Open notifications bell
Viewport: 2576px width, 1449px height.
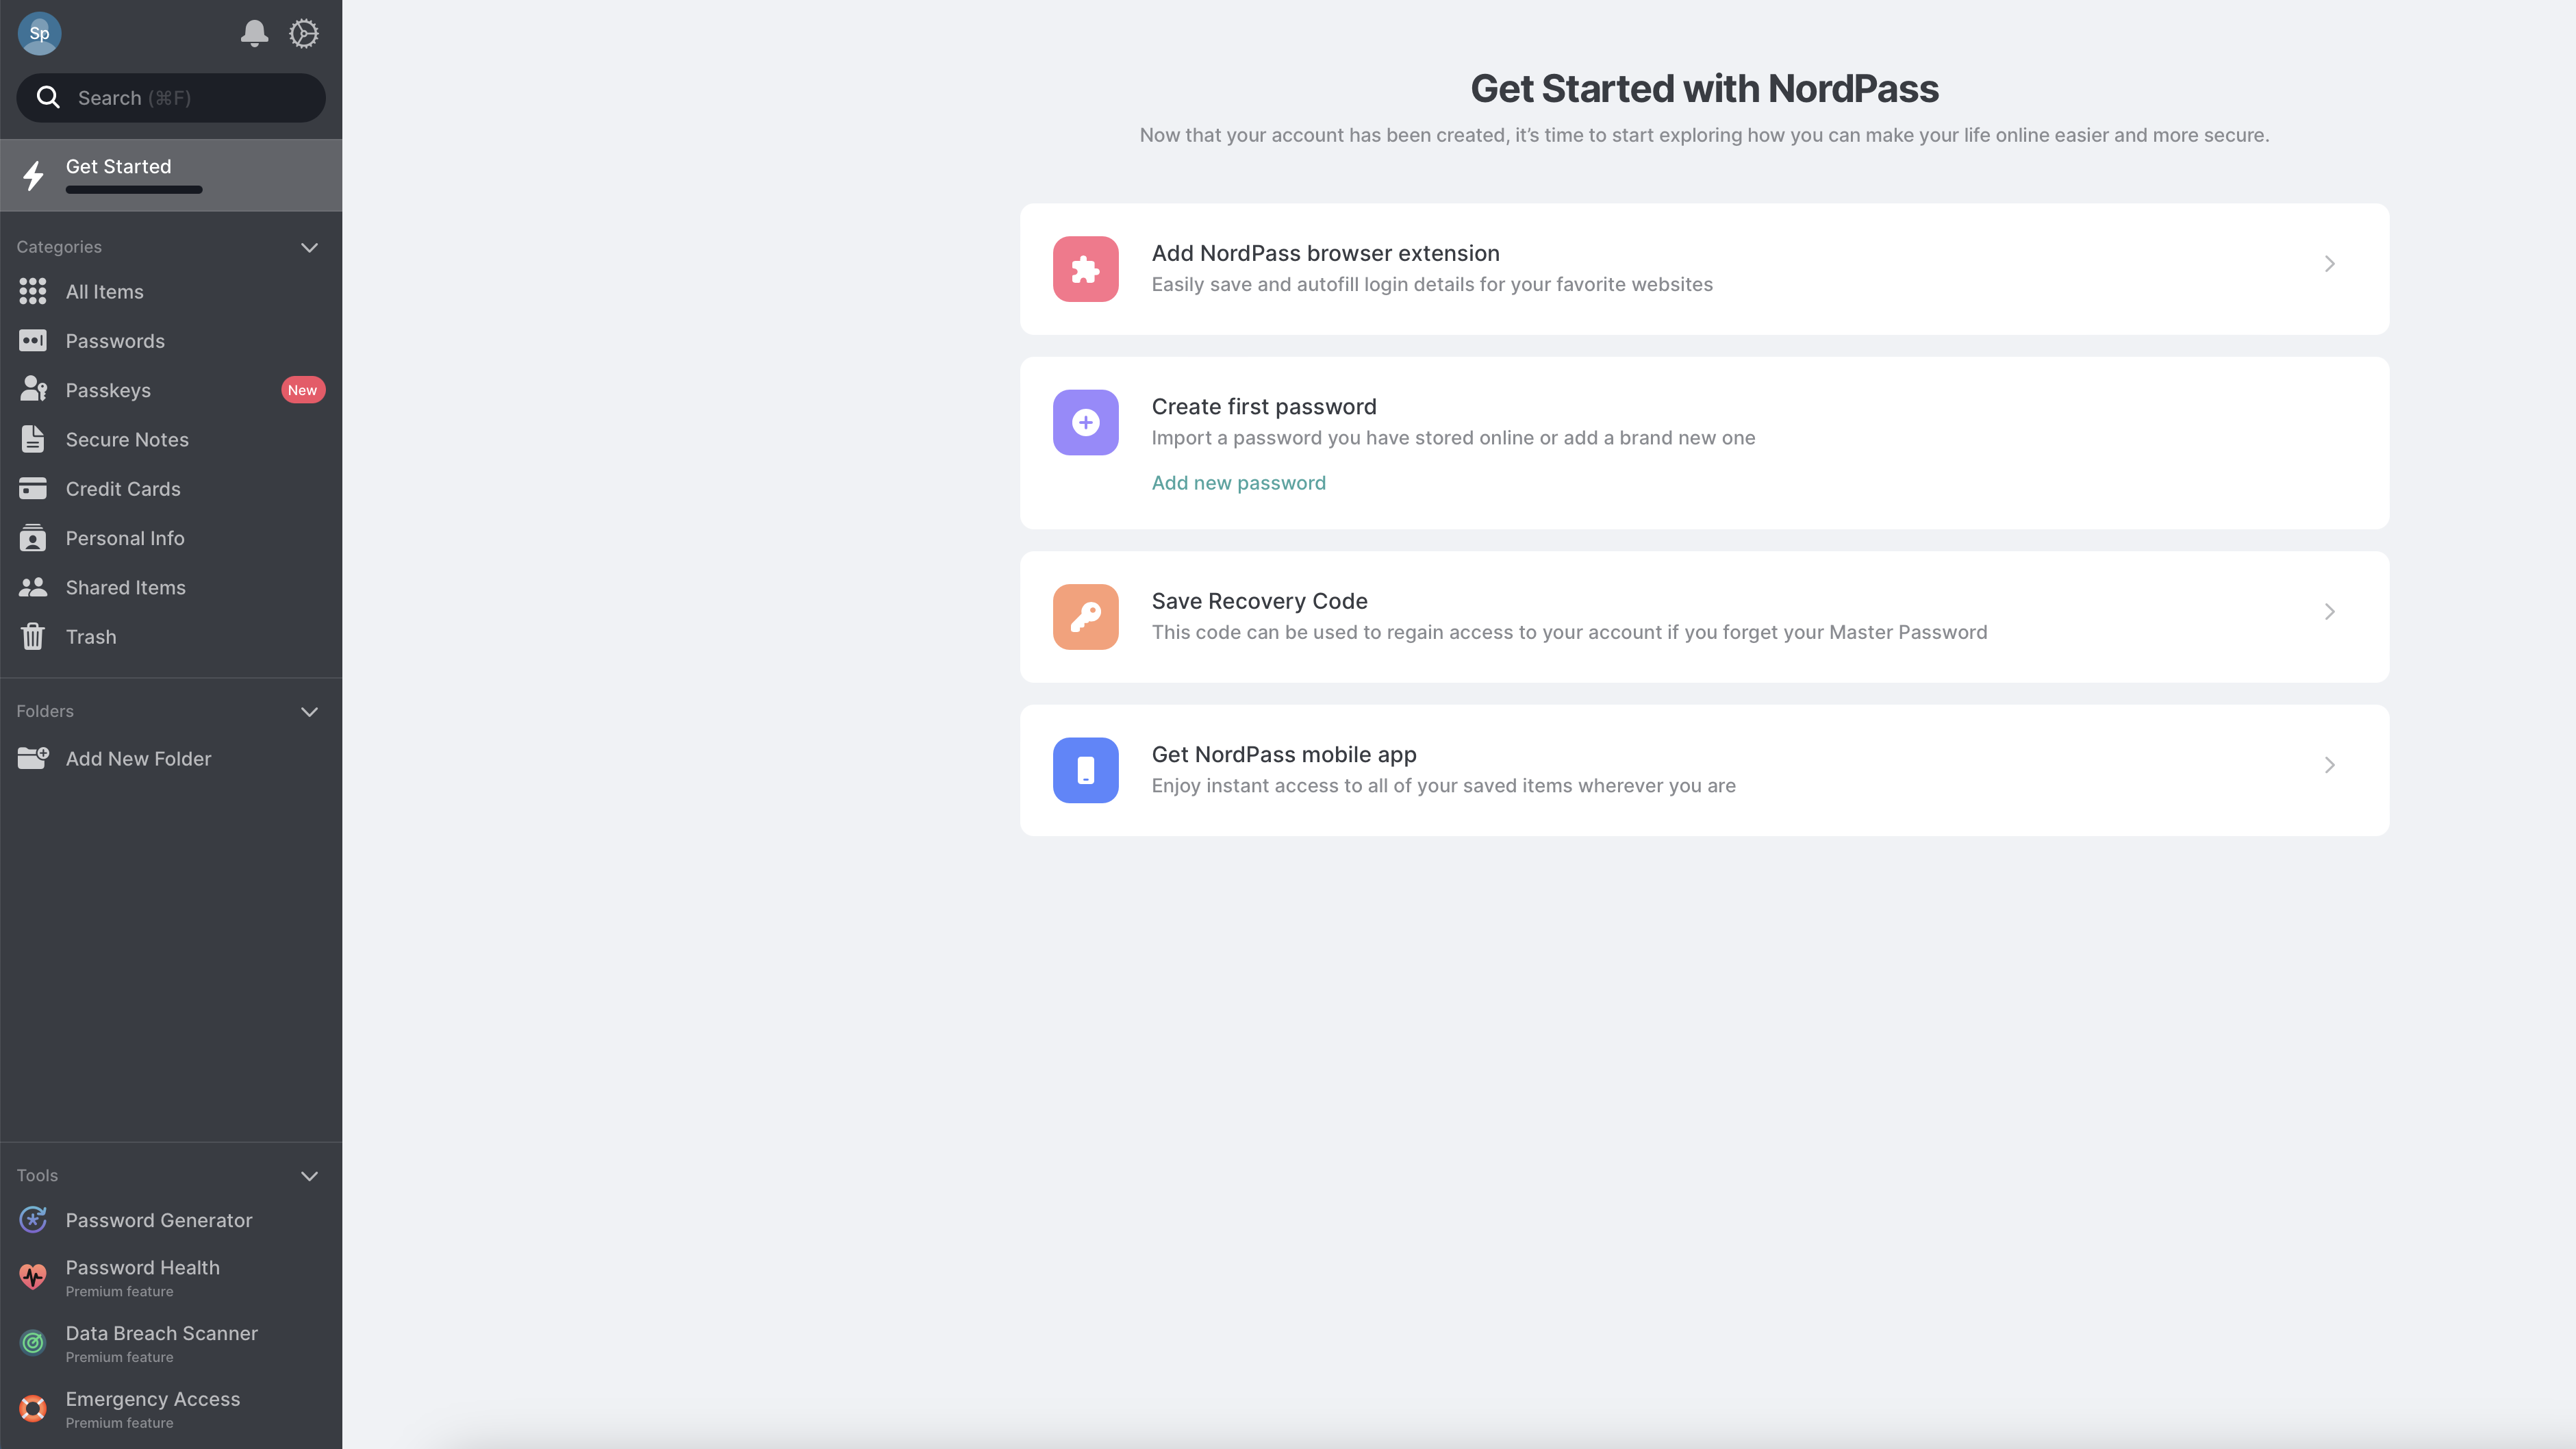tap(254, 33)
